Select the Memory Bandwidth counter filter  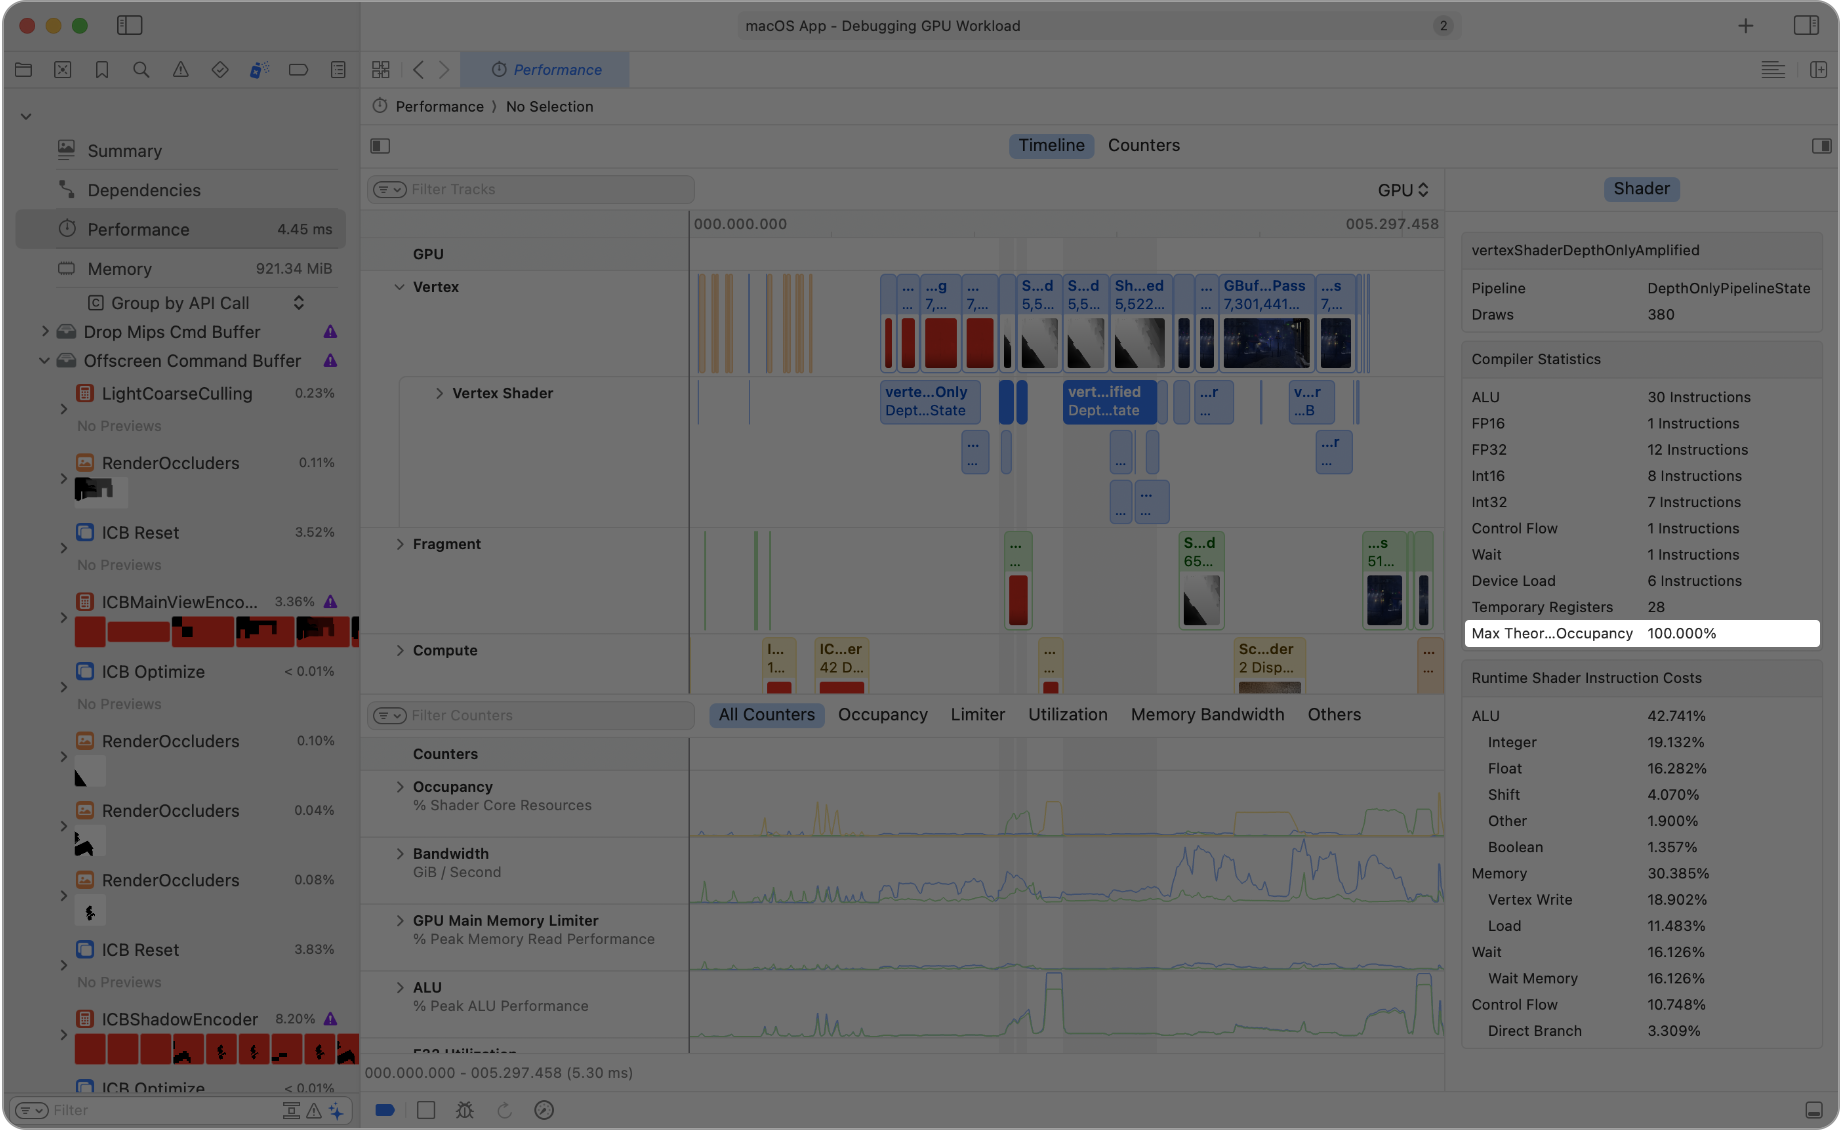coord(1207,715)
